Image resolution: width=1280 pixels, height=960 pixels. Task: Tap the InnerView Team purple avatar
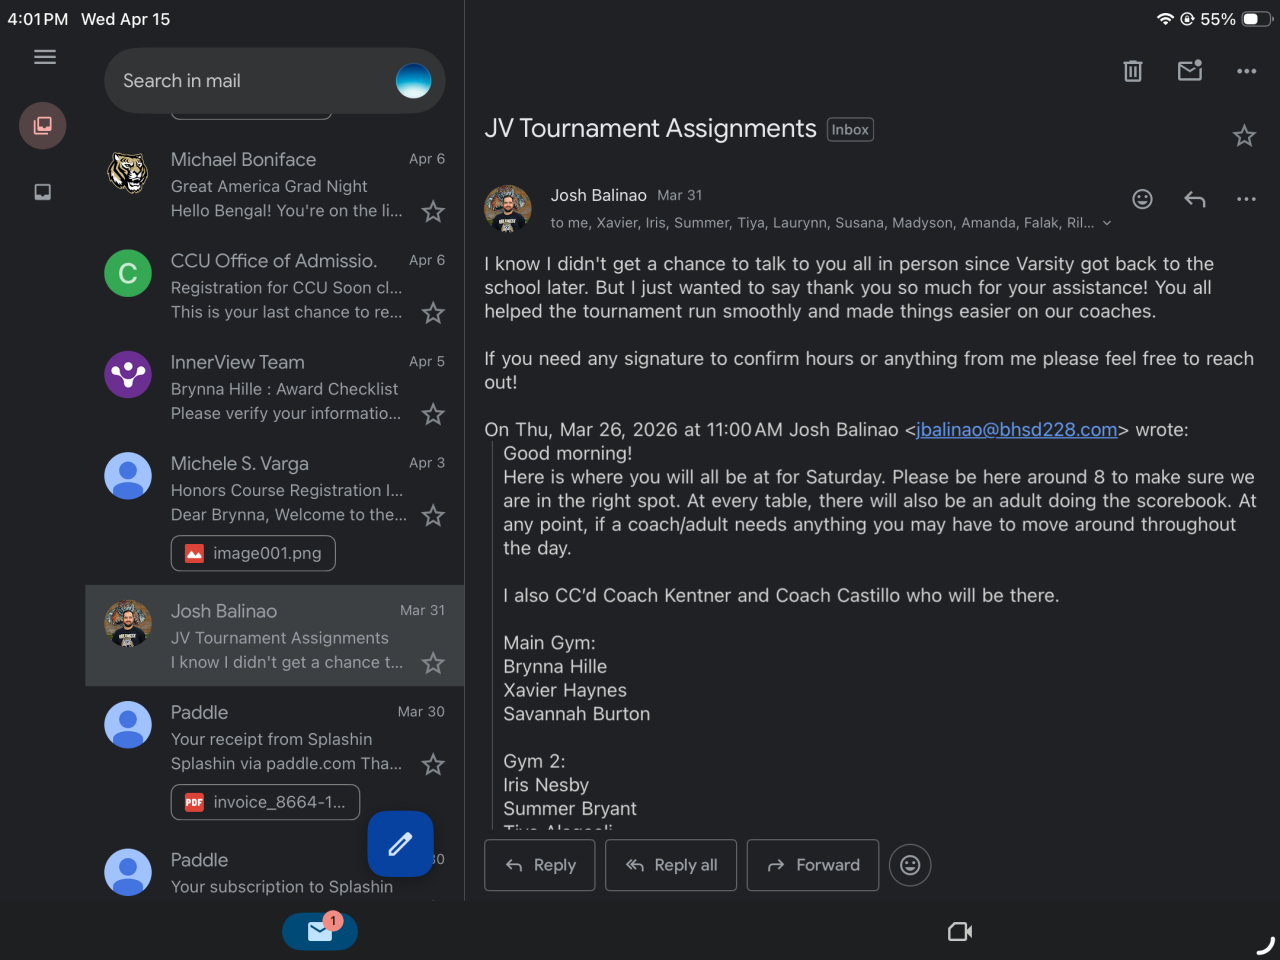(x=128, y=374)
